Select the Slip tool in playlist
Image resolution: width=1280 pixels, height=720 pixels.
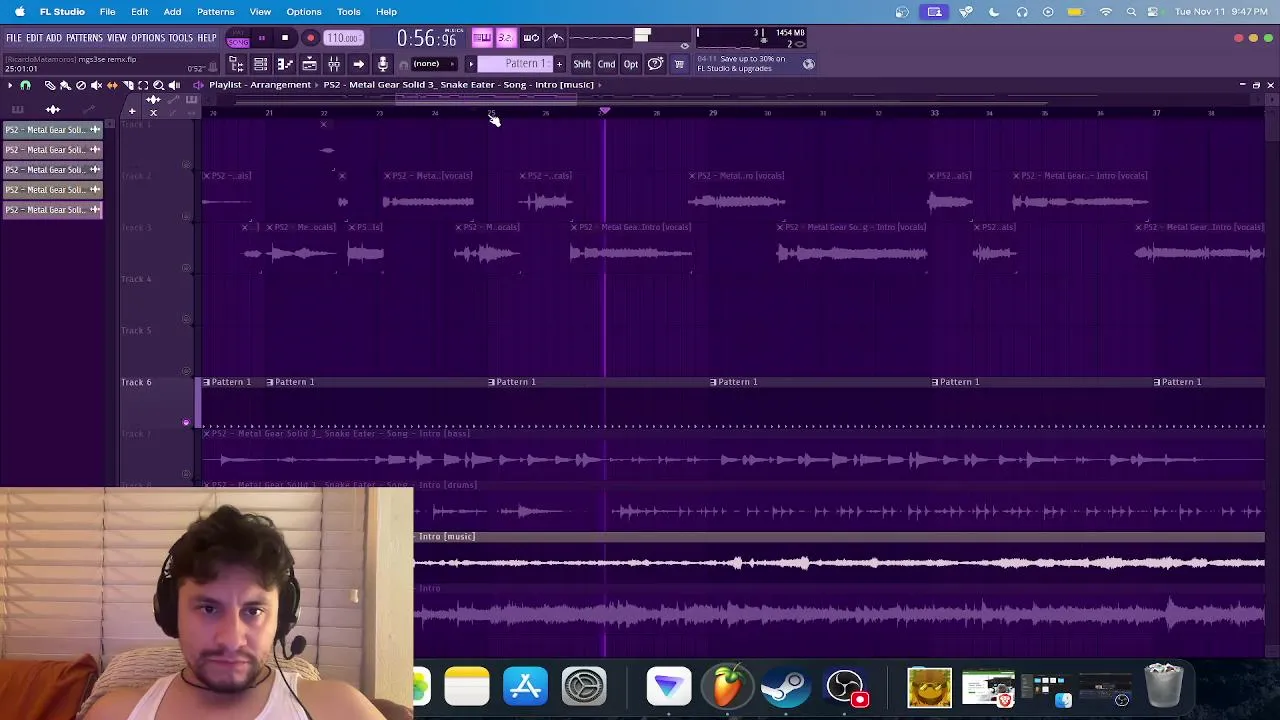click(x=112, y=85)
